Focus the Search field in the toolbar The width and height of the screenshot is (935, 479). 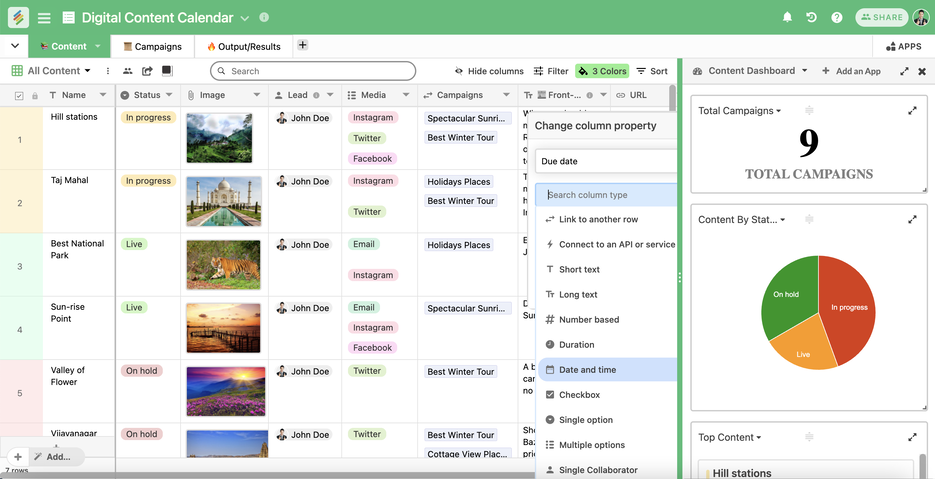[x=313, y=71]
